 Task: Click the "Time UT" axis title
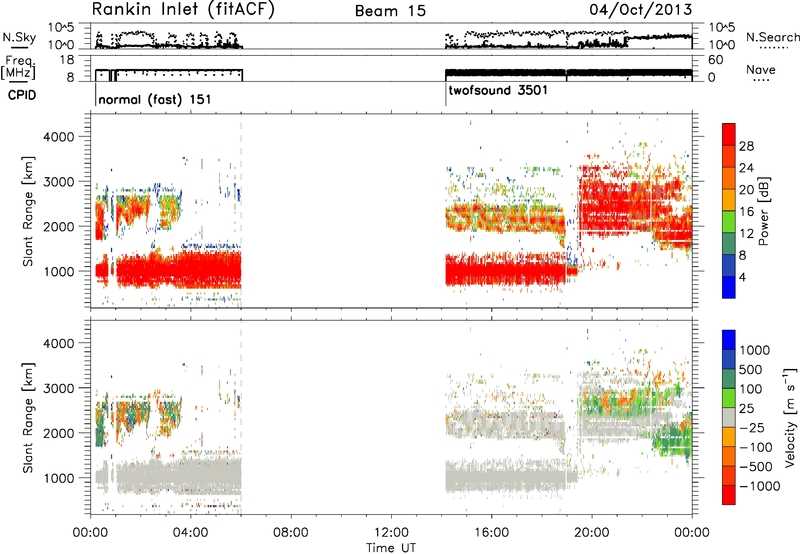pos(391,548)
